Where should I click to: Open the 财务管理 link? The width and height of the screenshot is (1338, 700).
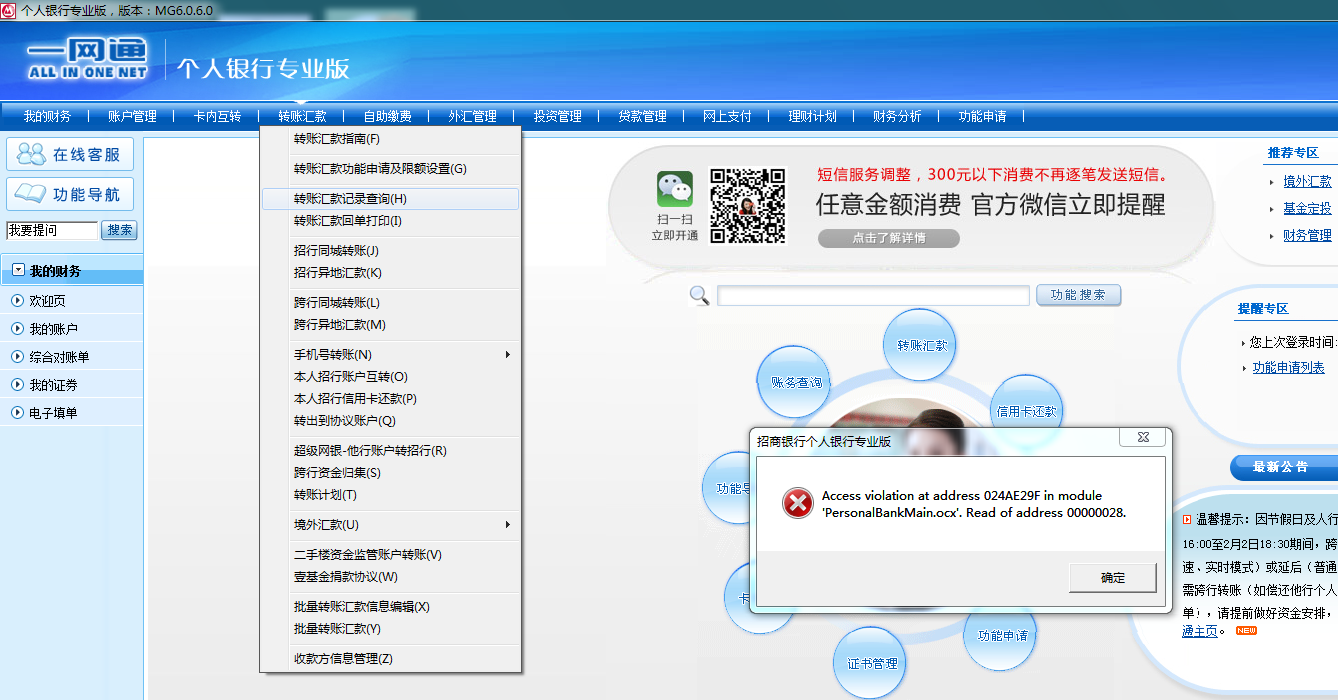pyautogui.click(x=1308, y=236)
